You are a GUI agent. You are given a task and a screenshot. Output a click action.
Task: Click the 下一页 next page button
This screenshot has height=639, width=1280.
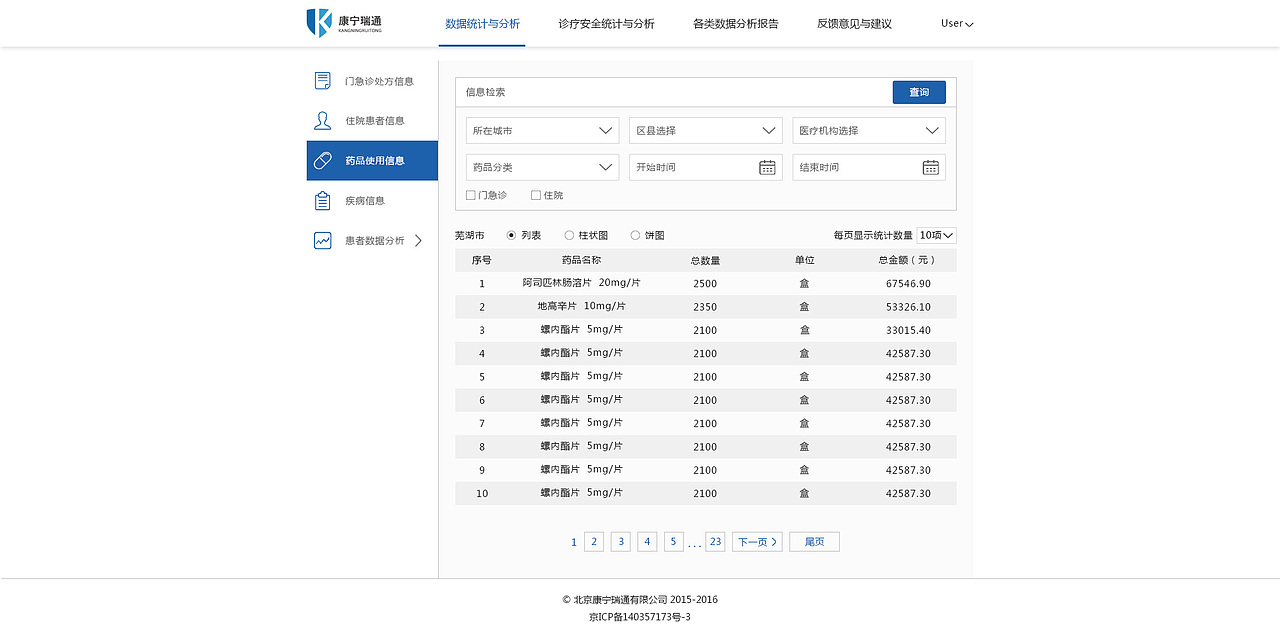coord(757,542)
